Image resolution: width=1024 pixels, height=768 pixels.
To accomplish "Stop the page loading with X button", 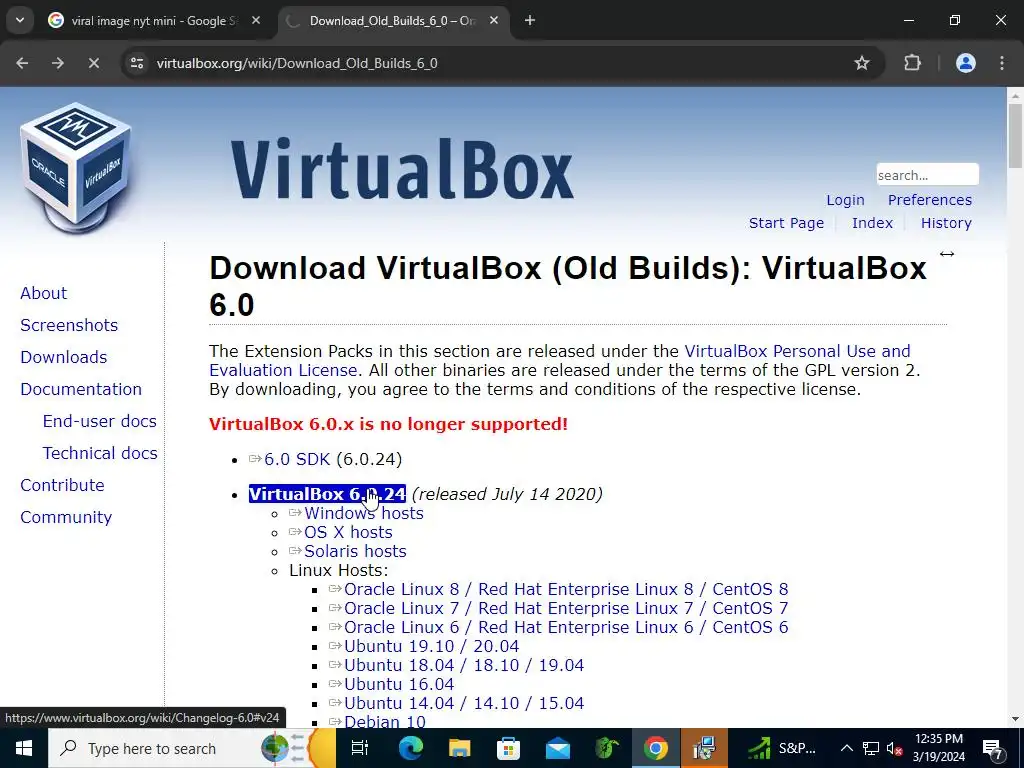I will pyautogui.click(x=93, y=63).
